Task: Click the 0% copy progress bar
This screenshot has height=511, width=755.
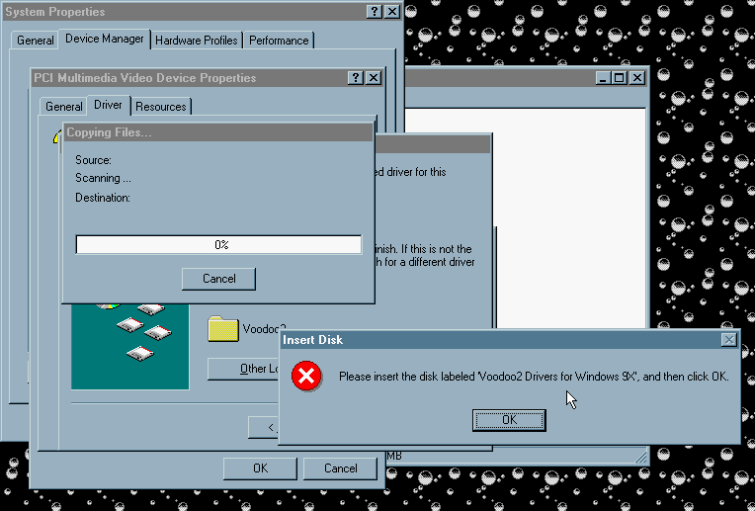Action: (x=219, y=245)
